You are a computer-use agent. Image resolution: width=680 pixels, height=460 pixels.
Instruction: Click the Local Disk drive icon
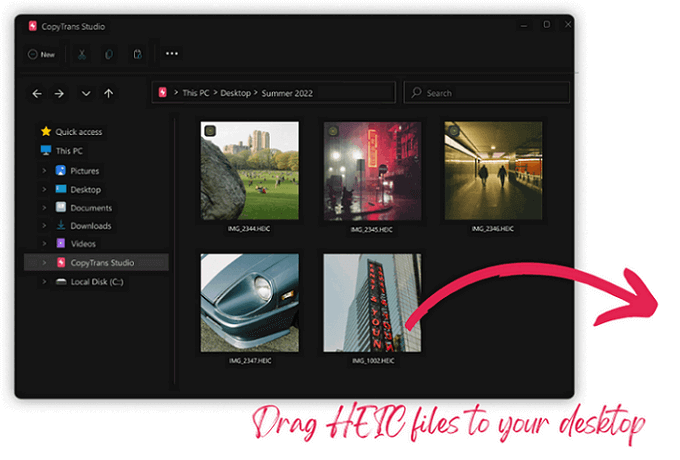point(61,281)
